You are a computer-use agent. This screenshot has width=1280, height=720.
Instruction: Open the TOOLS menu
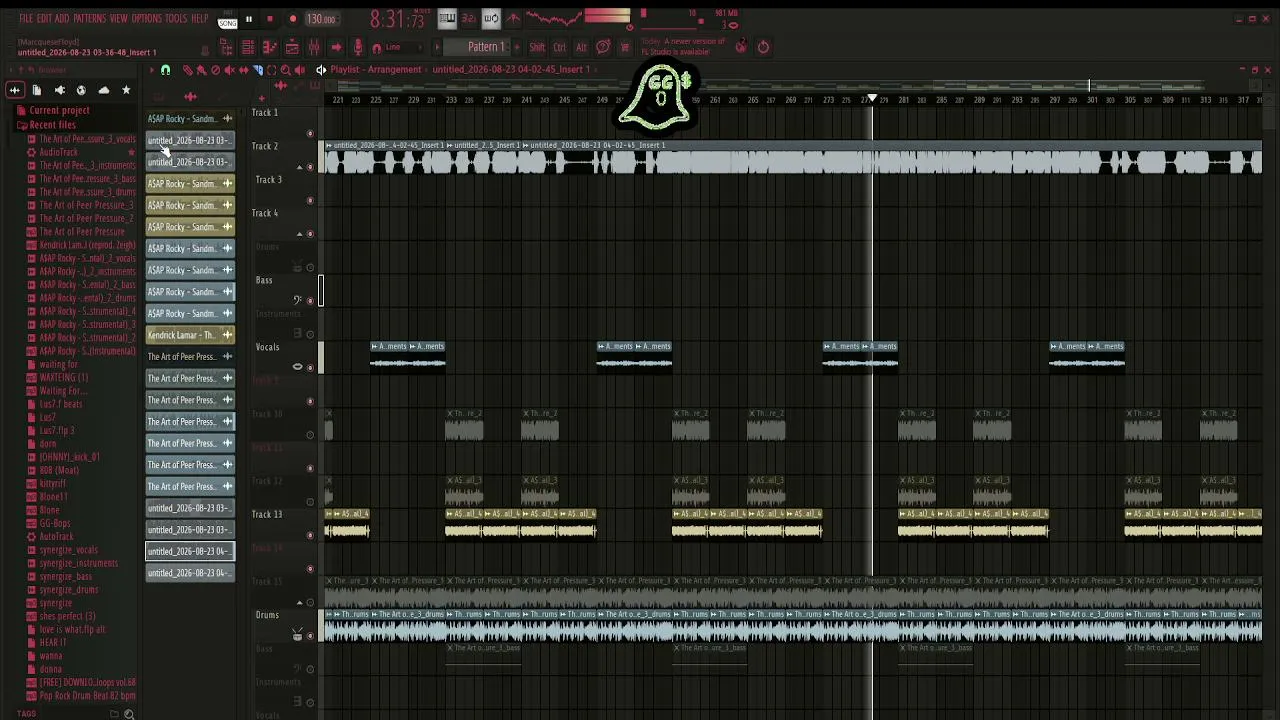pos(176,19)
